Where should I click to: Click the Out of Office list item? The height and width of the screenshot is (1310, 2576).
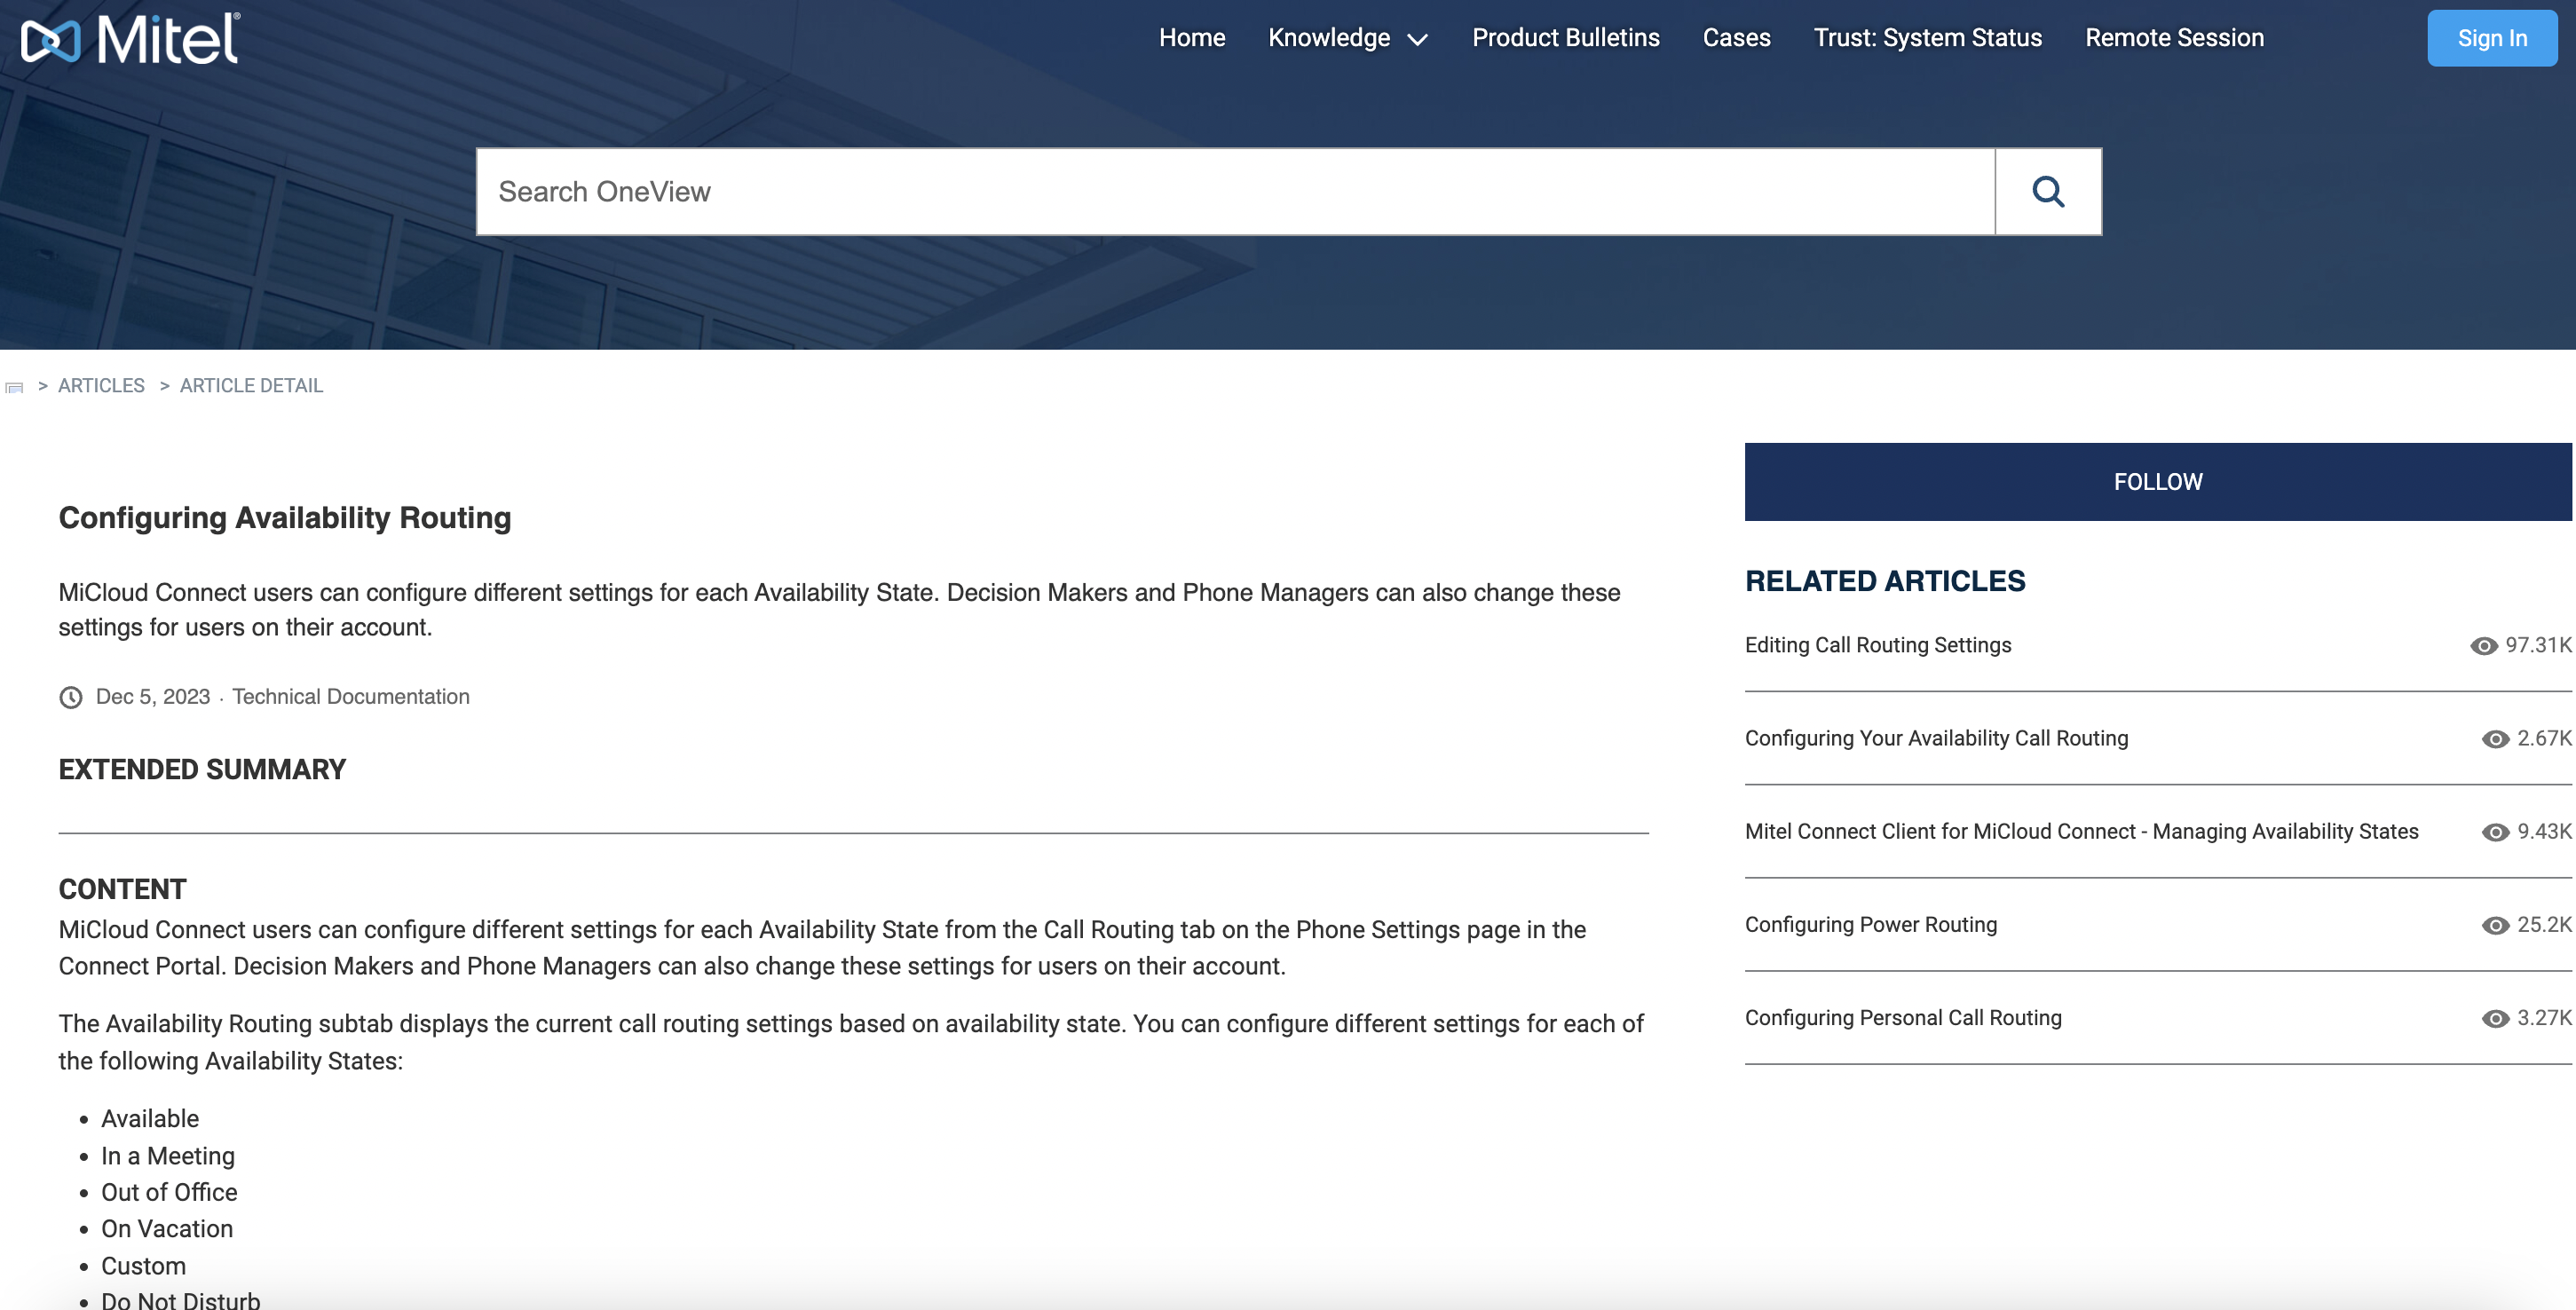169,1192
